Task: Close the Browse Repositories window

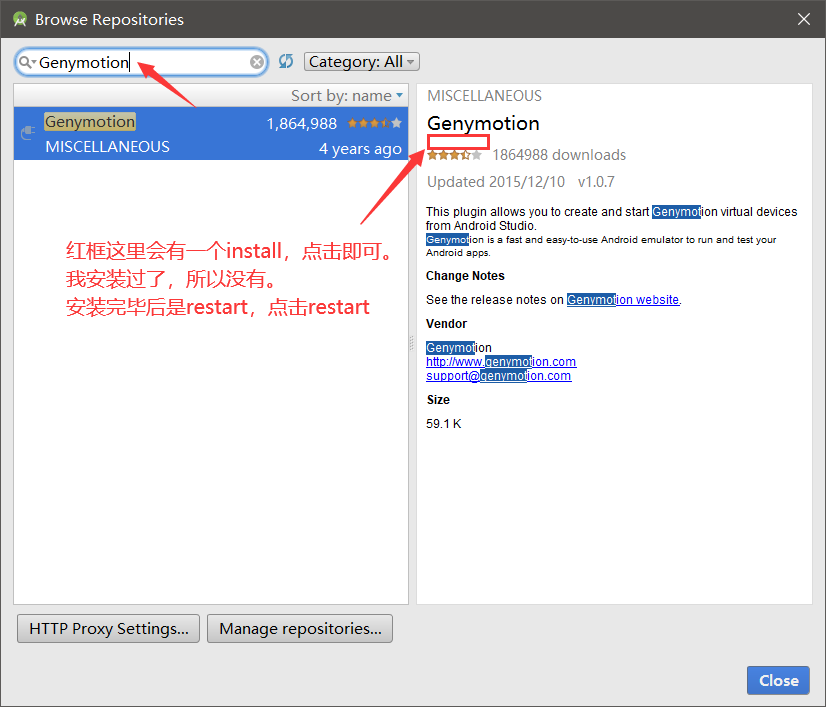Action: 803,19
